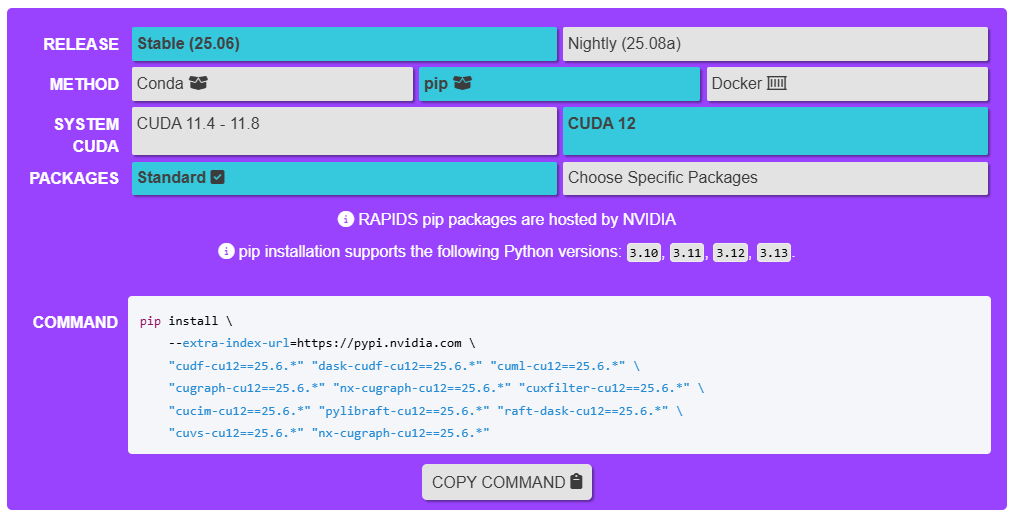The image size is (1015, 519).
Task: Choose pip install method
Action: click(559, 84)
